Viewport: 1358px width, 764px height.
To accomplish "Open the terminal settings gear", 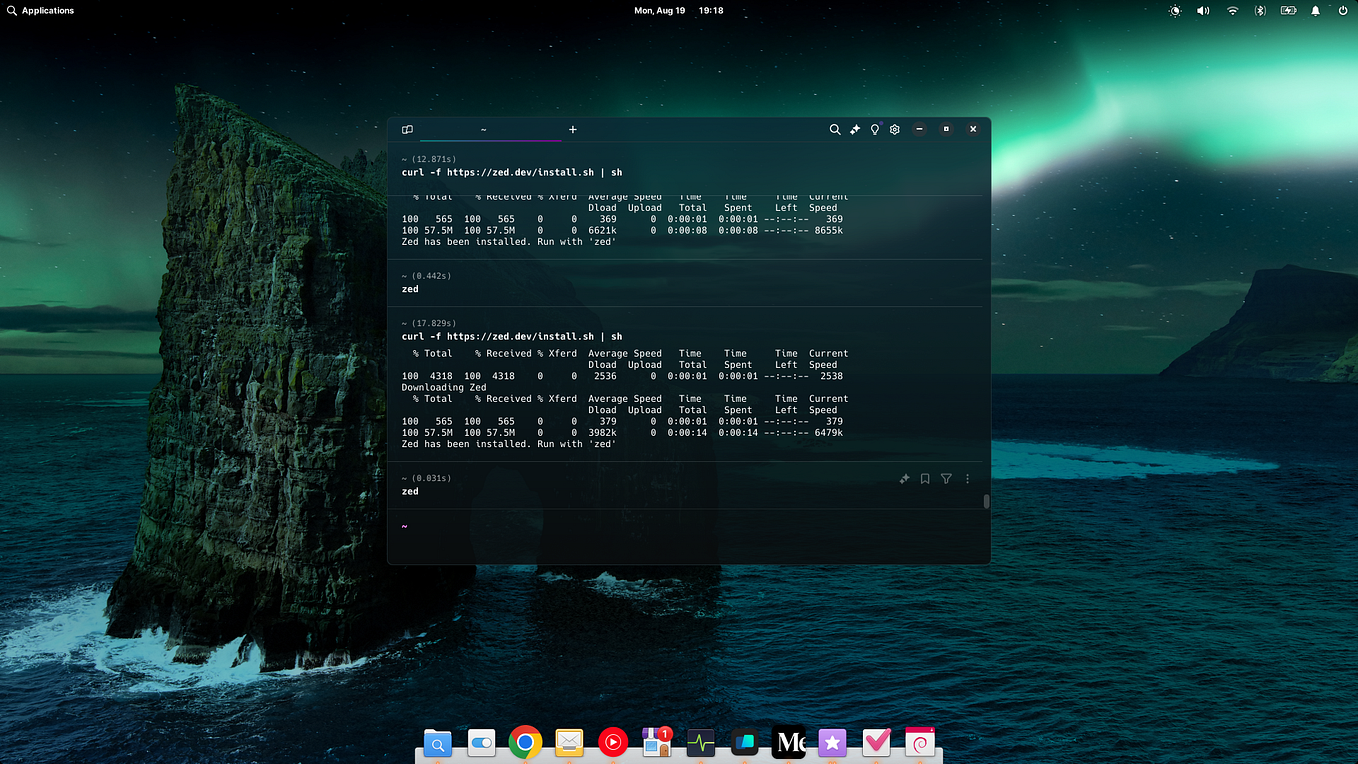I will coord(895,129).
